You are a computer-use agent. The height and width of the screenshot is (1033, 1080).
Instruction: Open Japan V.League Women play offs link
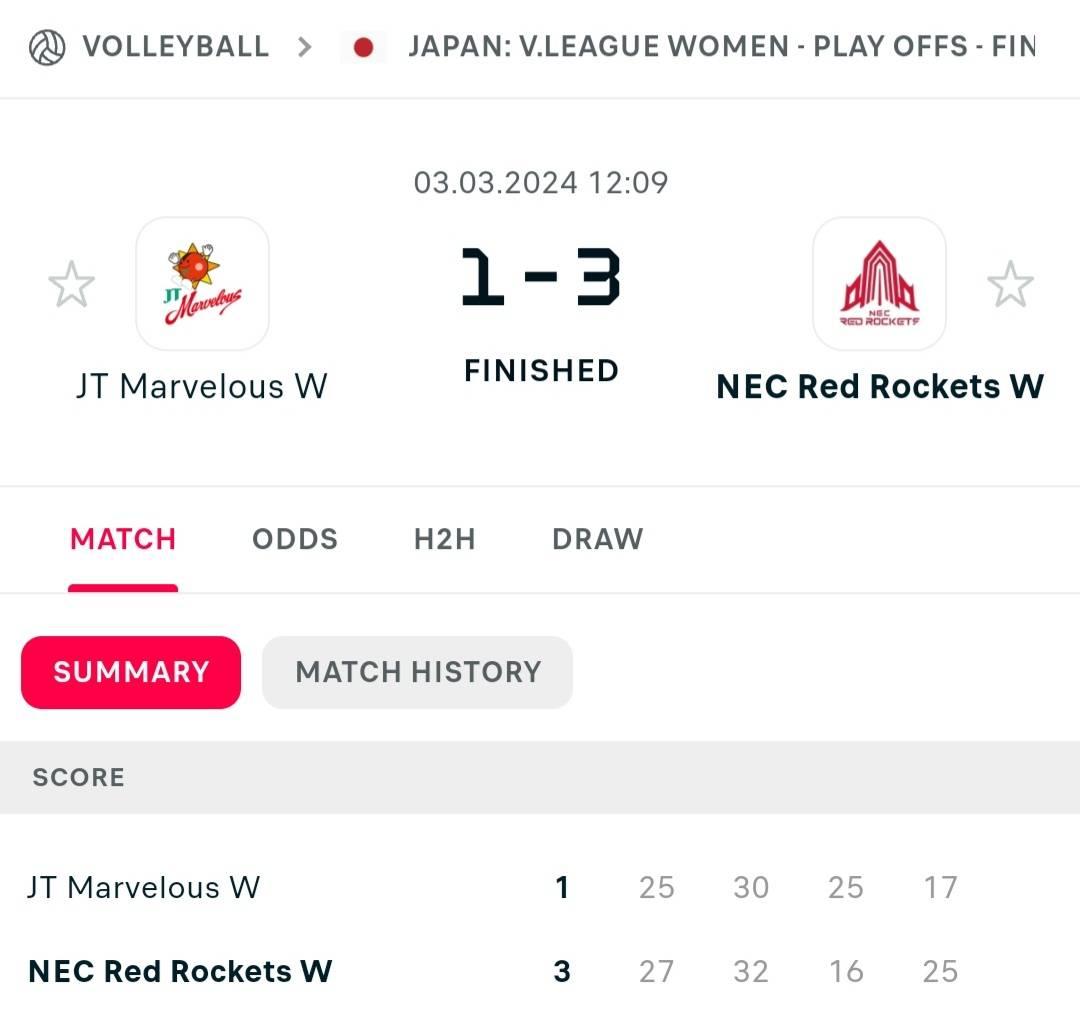pyautogui.click(x=722, y=47)
